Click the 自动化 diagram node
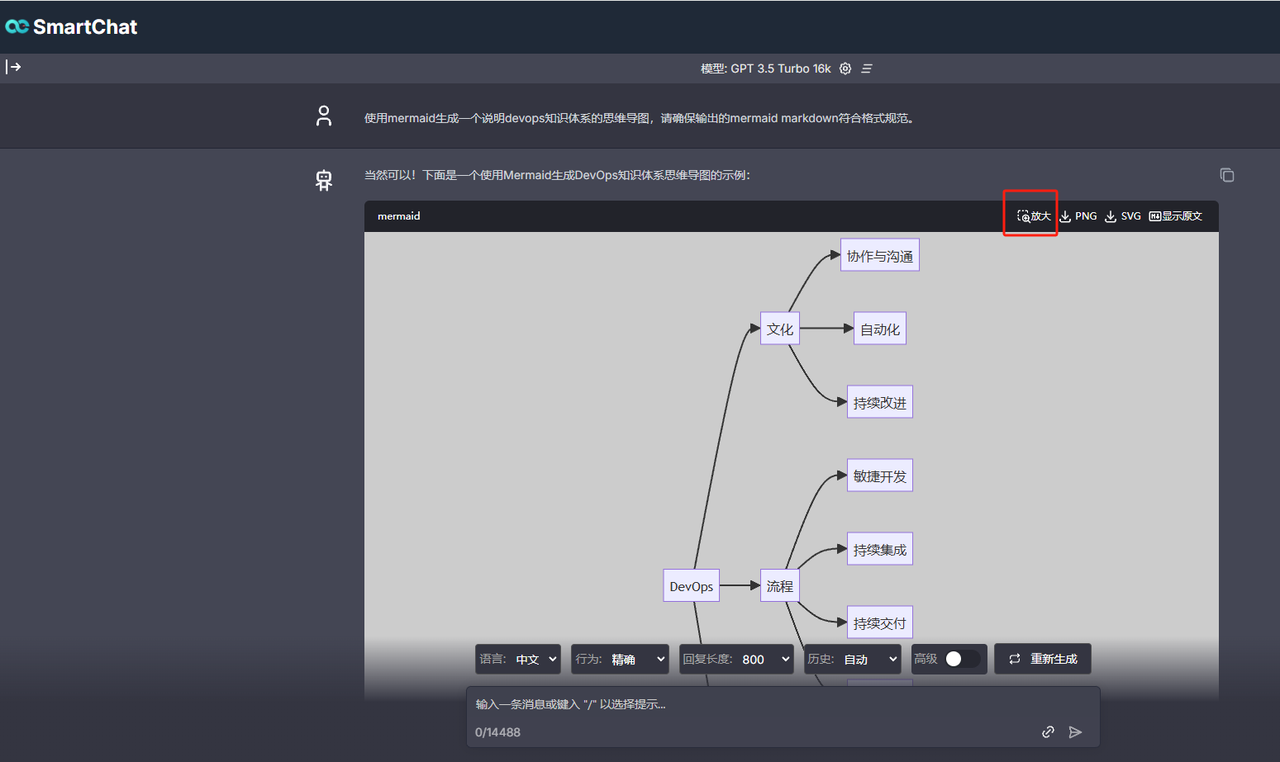Screen dimensions: 1280x762 point(880,329)
